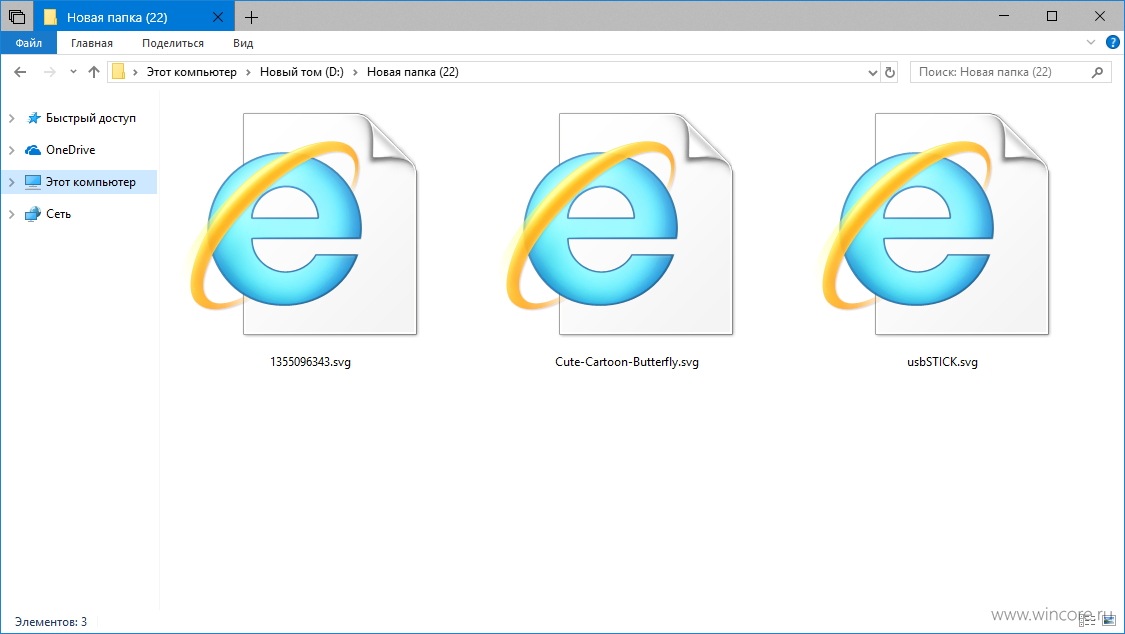The width and height of the screenshot is (1125, 634).
Task: Click the folder icon in address bar
Action: click(118, 72)
